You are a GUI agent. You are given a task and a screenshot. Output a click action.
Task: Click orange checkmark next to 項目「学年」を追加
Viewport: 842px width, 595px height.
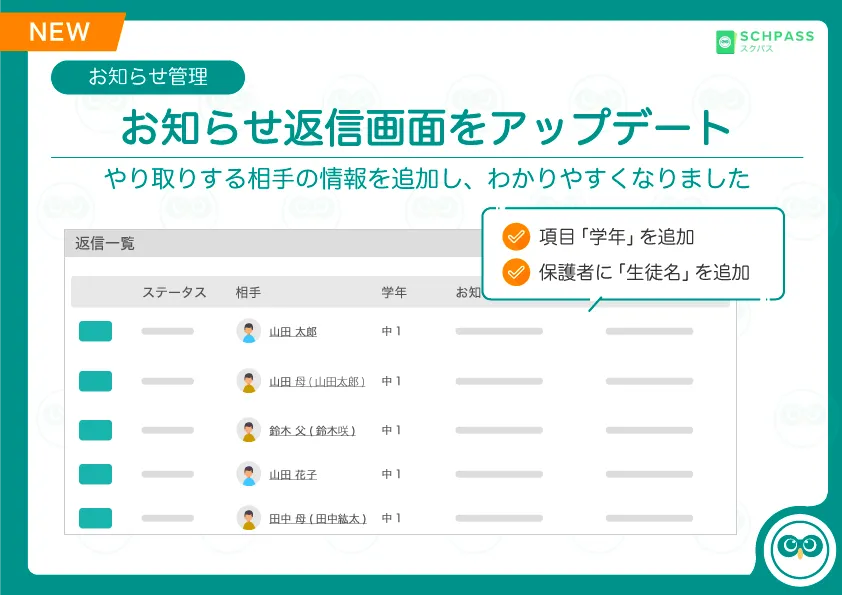coord(516,237)
